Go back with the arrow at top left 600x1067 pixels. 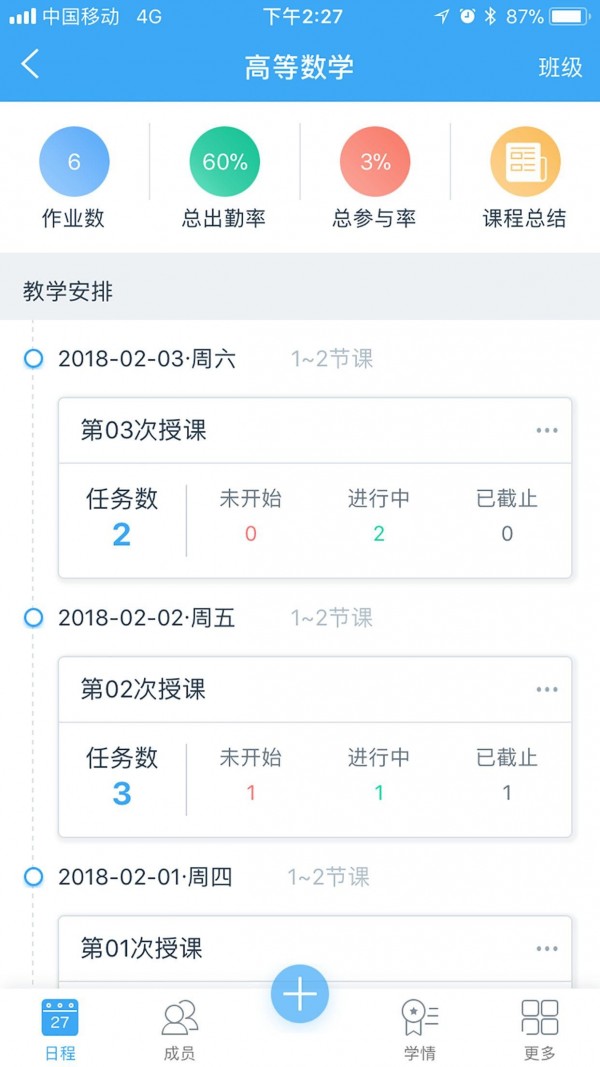coord(30,64)
